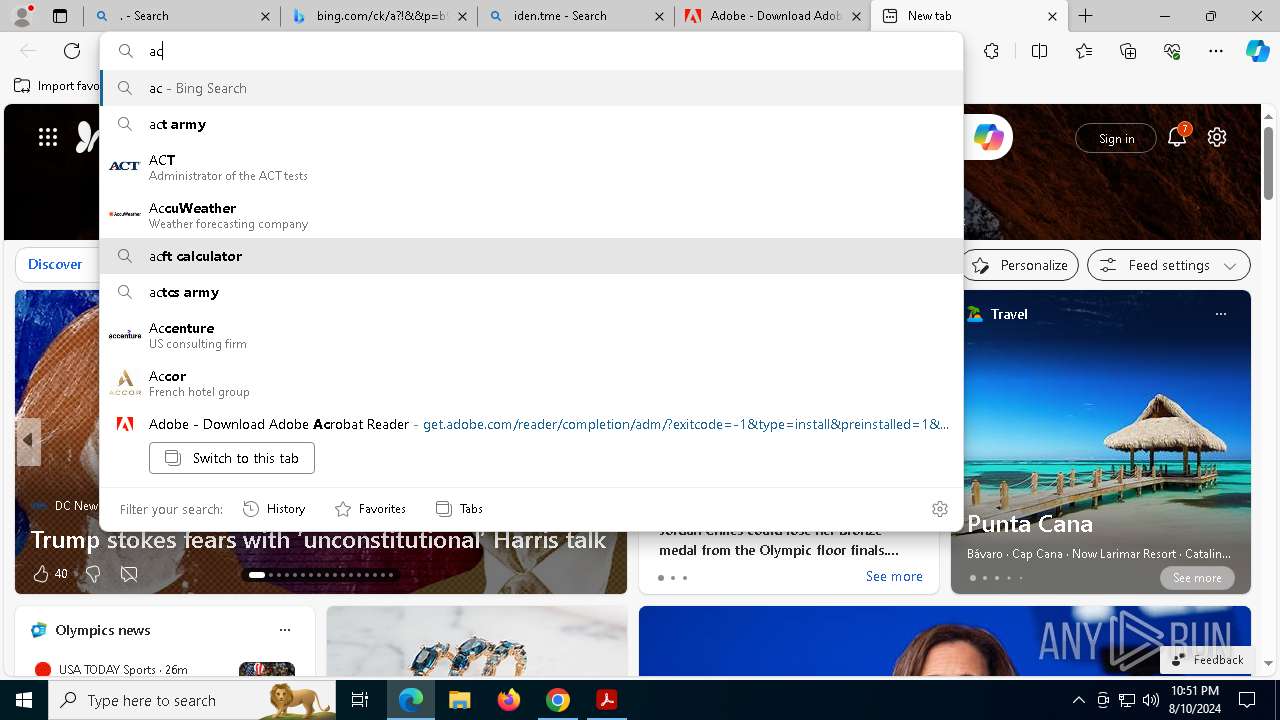
Task: Go to previous story arrow on carousel
Action: click(28, 441)
